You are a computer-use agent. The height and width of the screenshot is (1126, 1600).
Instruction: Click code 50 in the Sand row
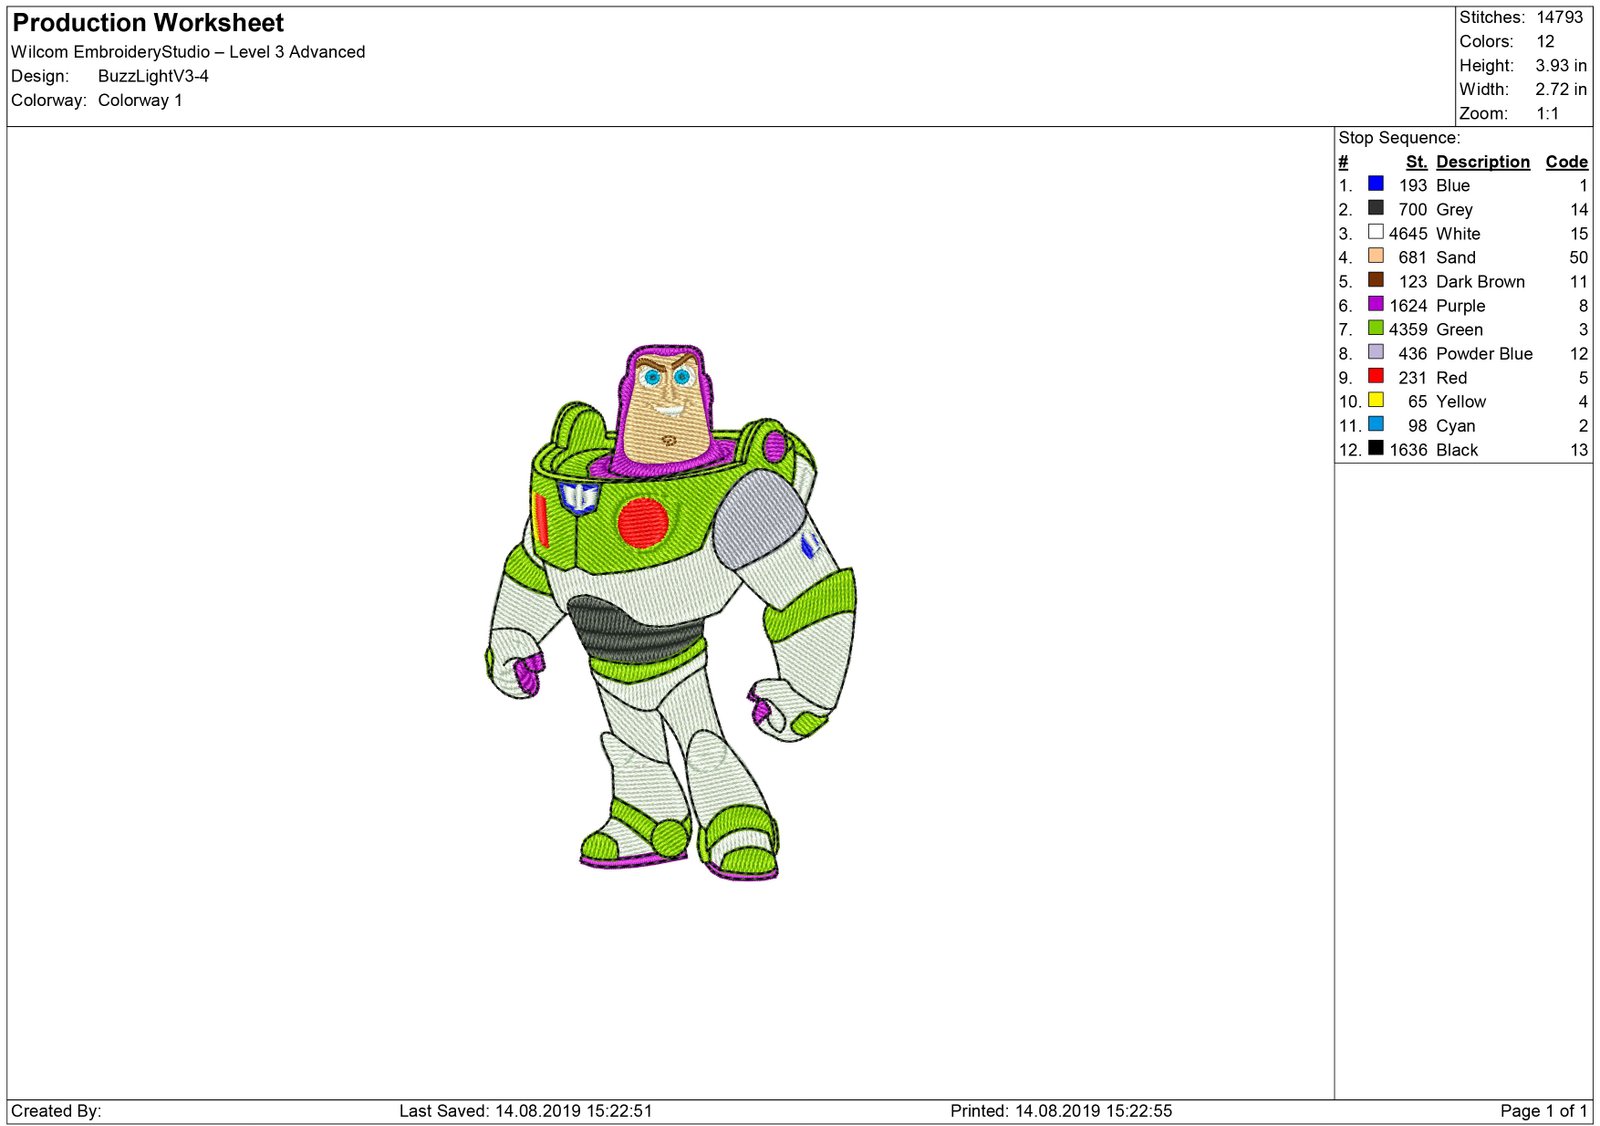coord(1578,258)
